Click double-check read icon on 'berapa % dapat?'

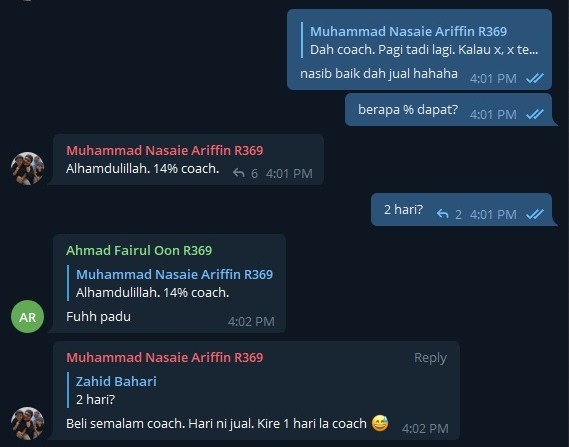tap(535, 114)
